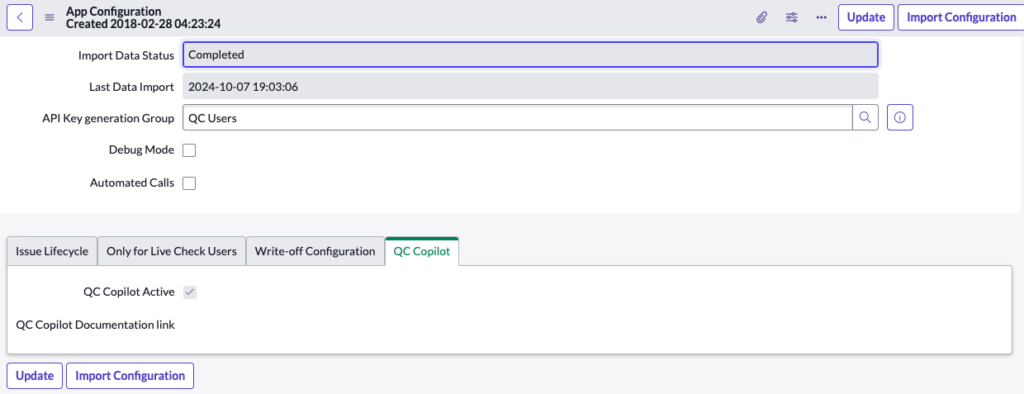The width and height of the screenshot is (1024, 394).
Task: Click the bottom Update button
Action: point(35,376)
